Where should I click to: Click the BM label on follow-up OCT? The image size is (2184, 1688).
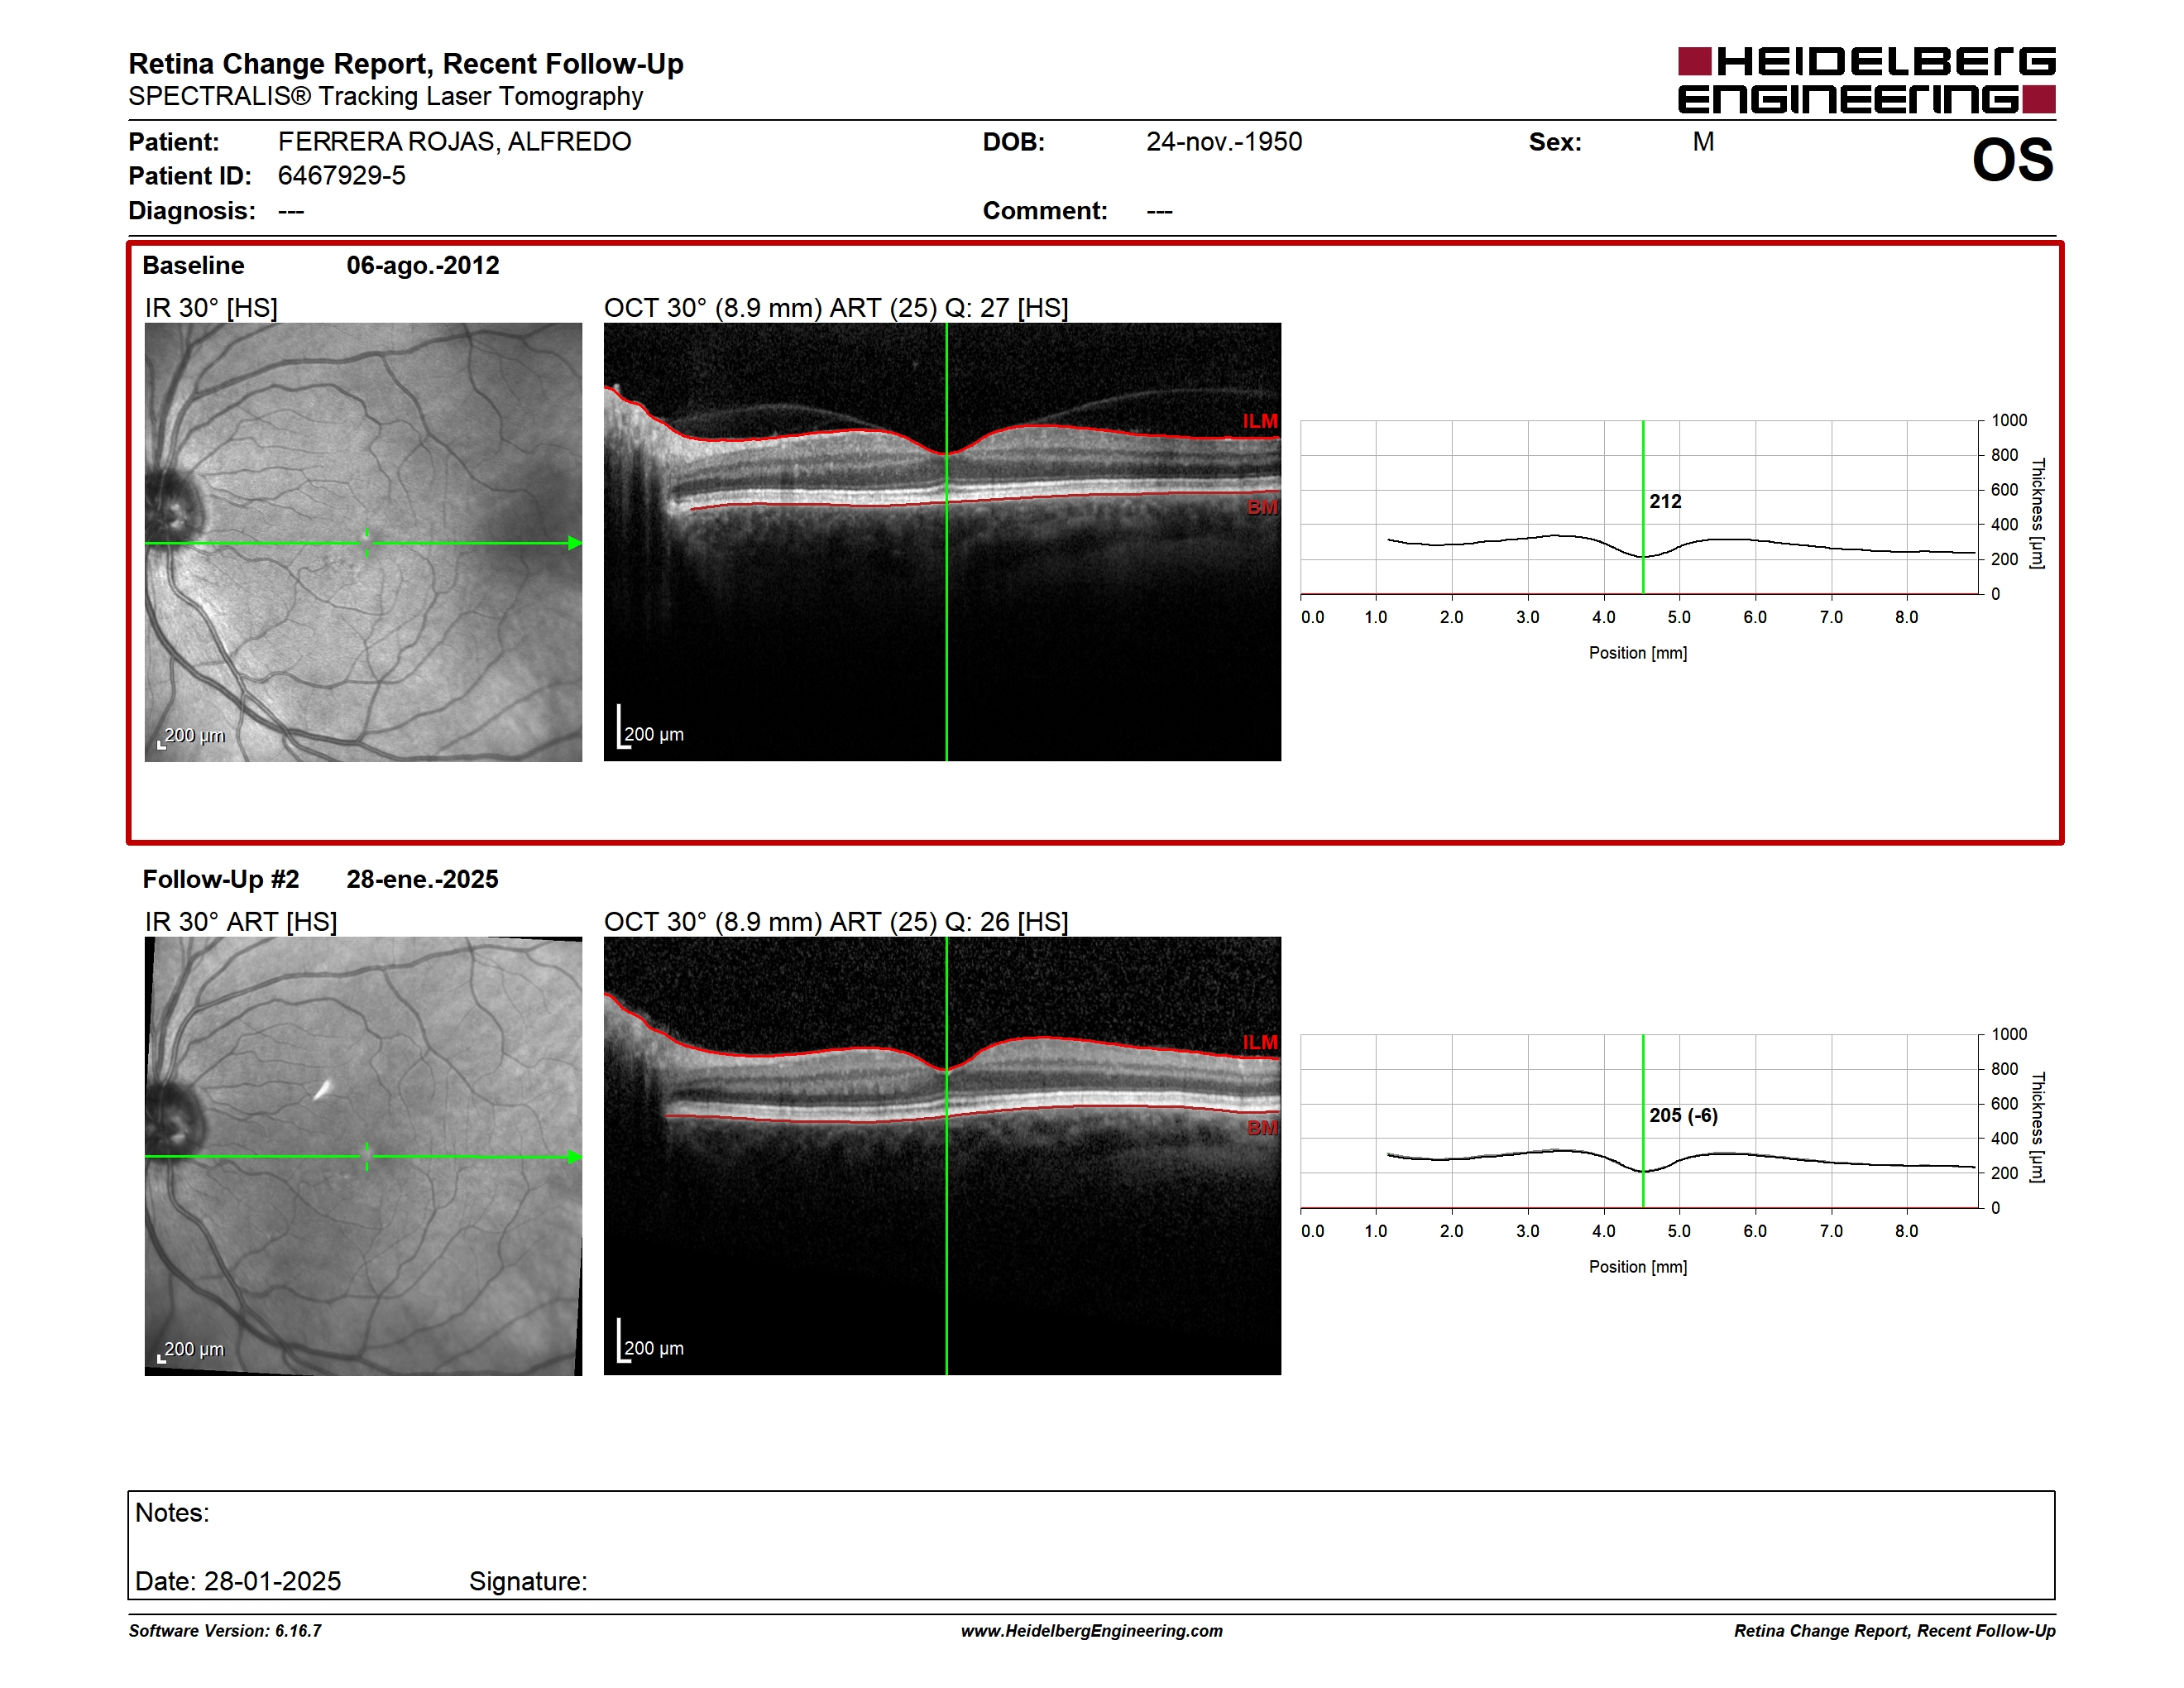1262,1128
